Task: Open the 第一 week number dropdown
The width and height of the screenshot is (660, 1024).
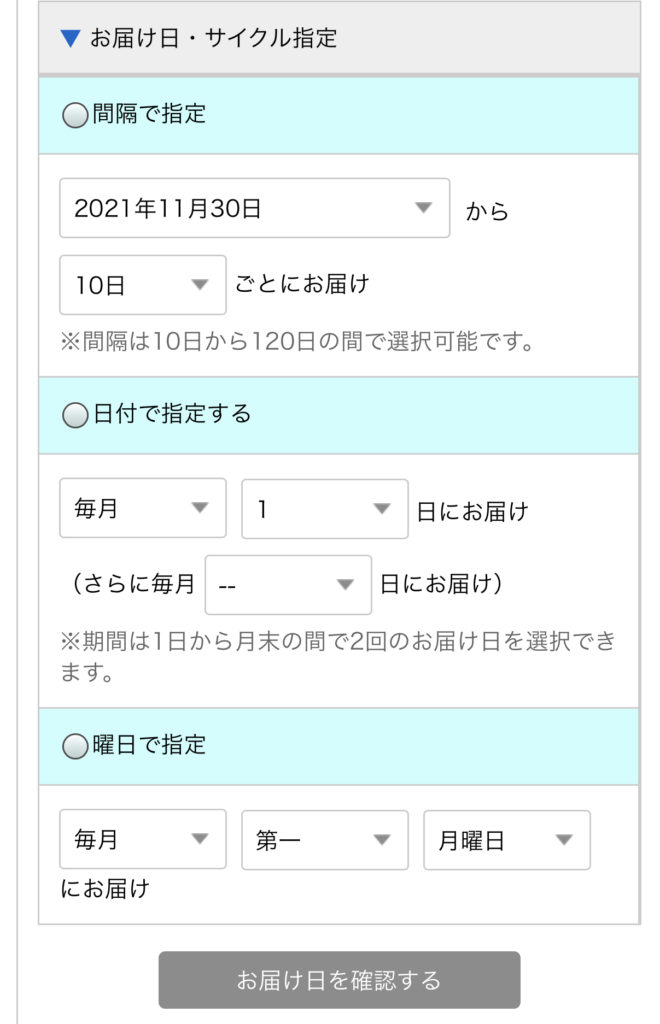Action: click(325, 840)
